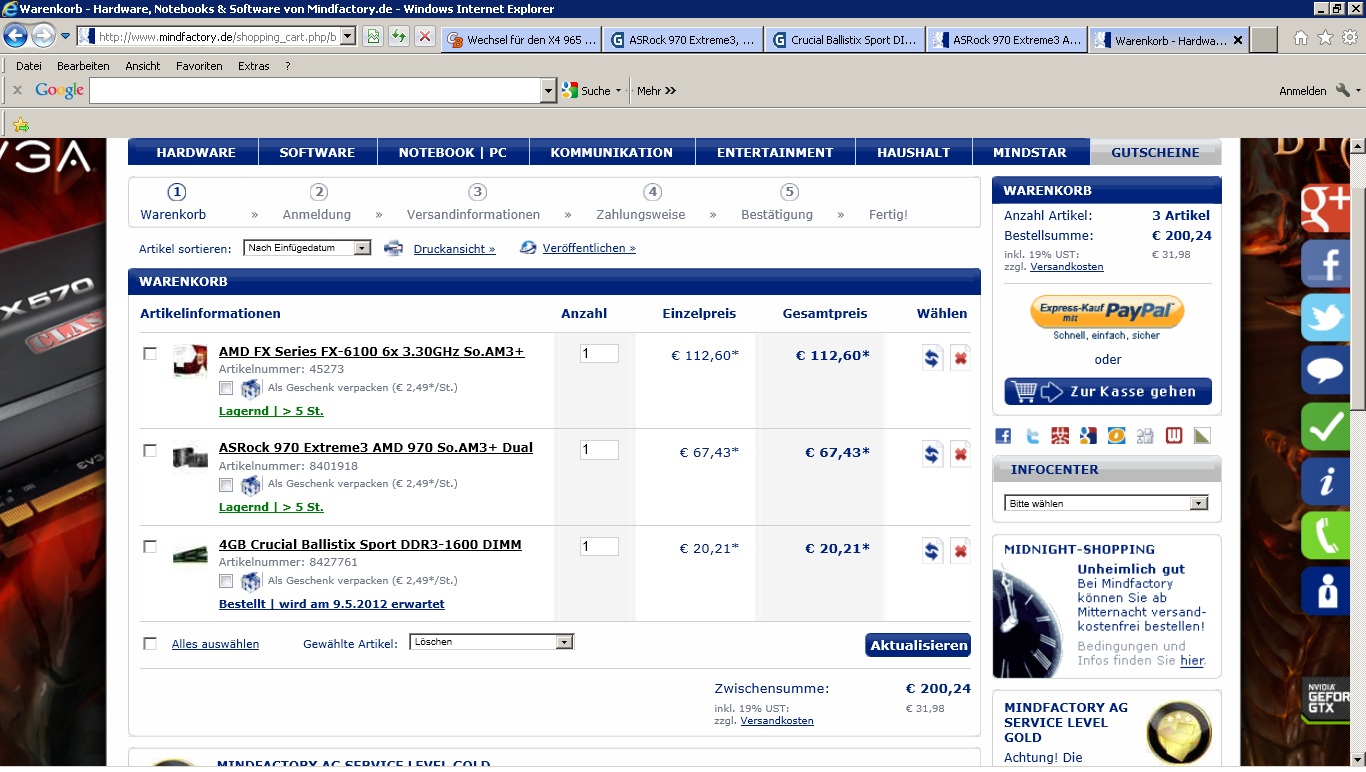Go back with the browser Back arrow
The height and width of the screenshot is (772, 1366).
[15, 37]
